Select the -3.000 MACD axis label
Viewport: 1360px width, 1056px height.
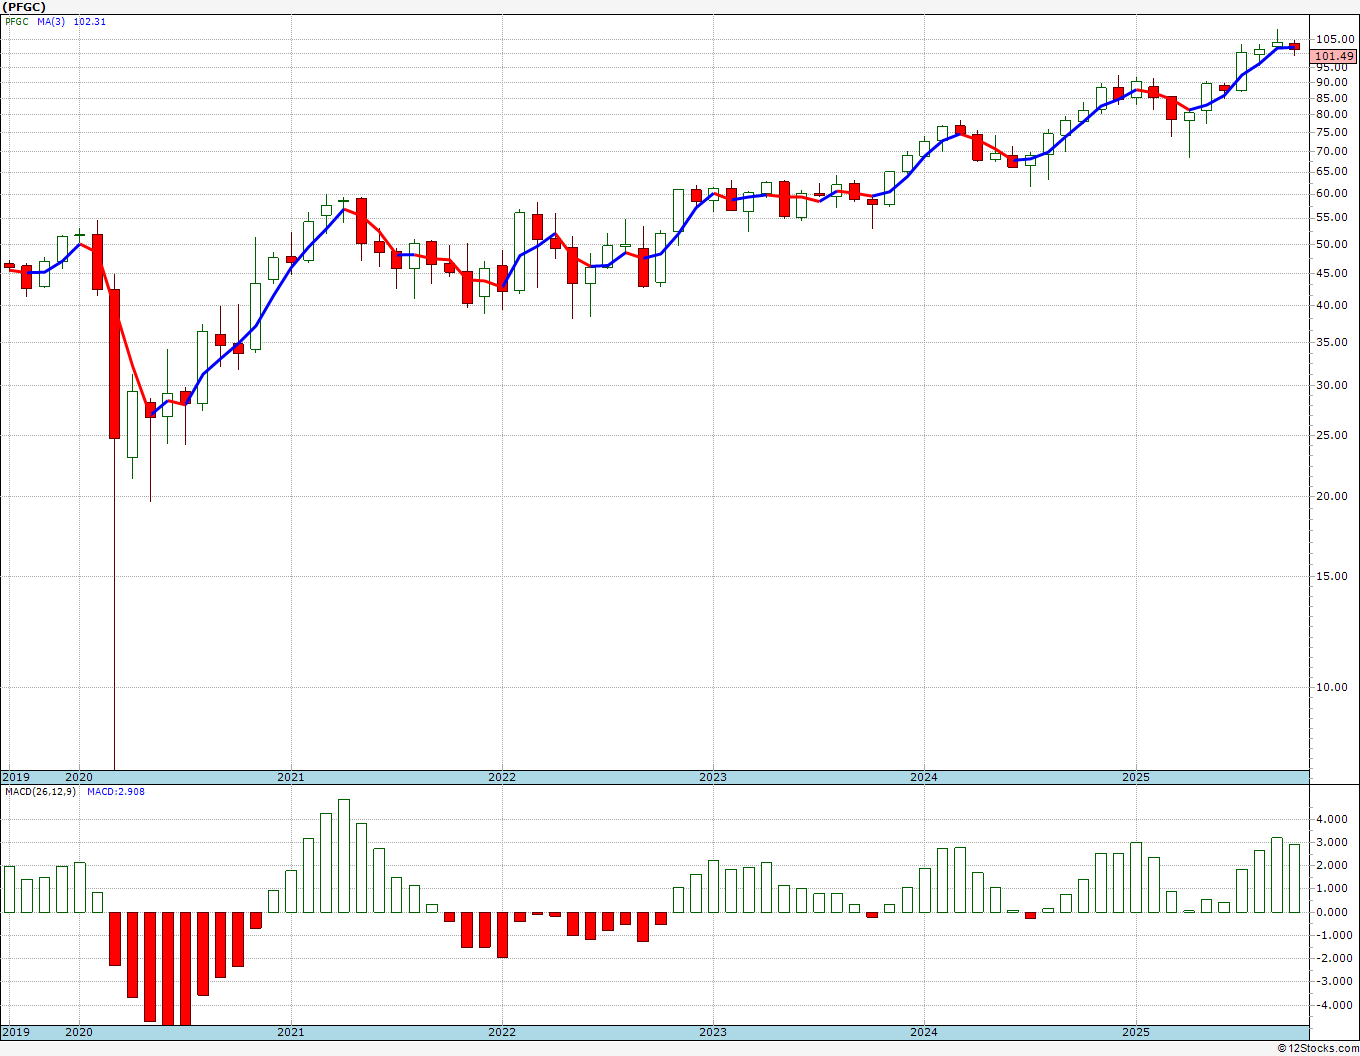(x=1336, y=982)
